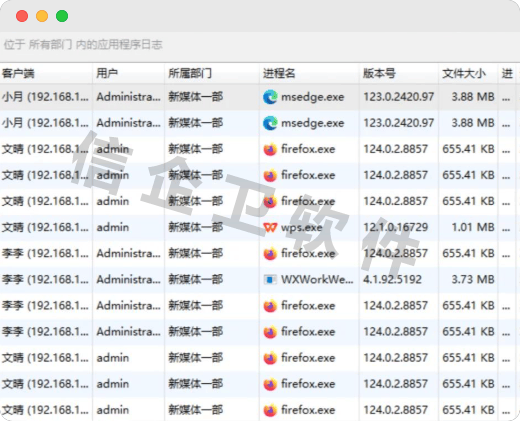The width and height of the screenshot is (520, 421).
Task: Click the 位于 所有部门 内的应用程序日志 title
Action: click(83, 44)
